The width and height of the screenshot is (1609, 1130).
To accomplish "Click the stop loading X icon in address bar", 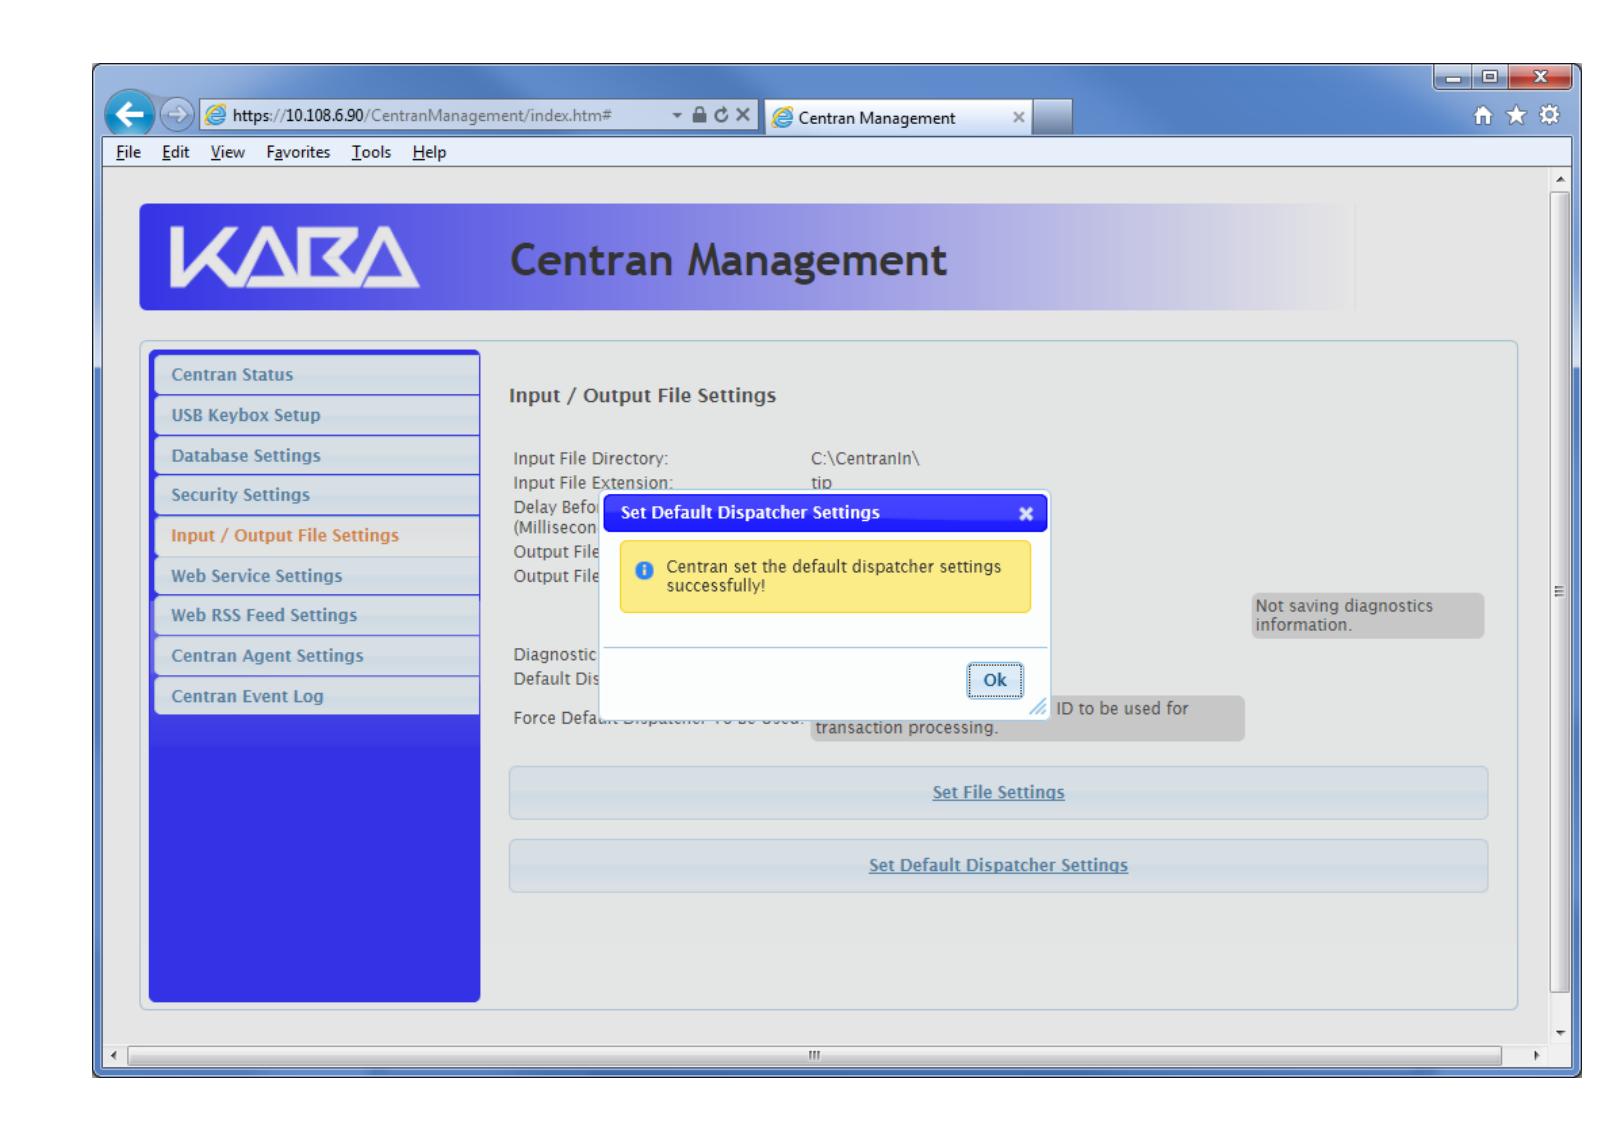I will click(x=742, y=115).
